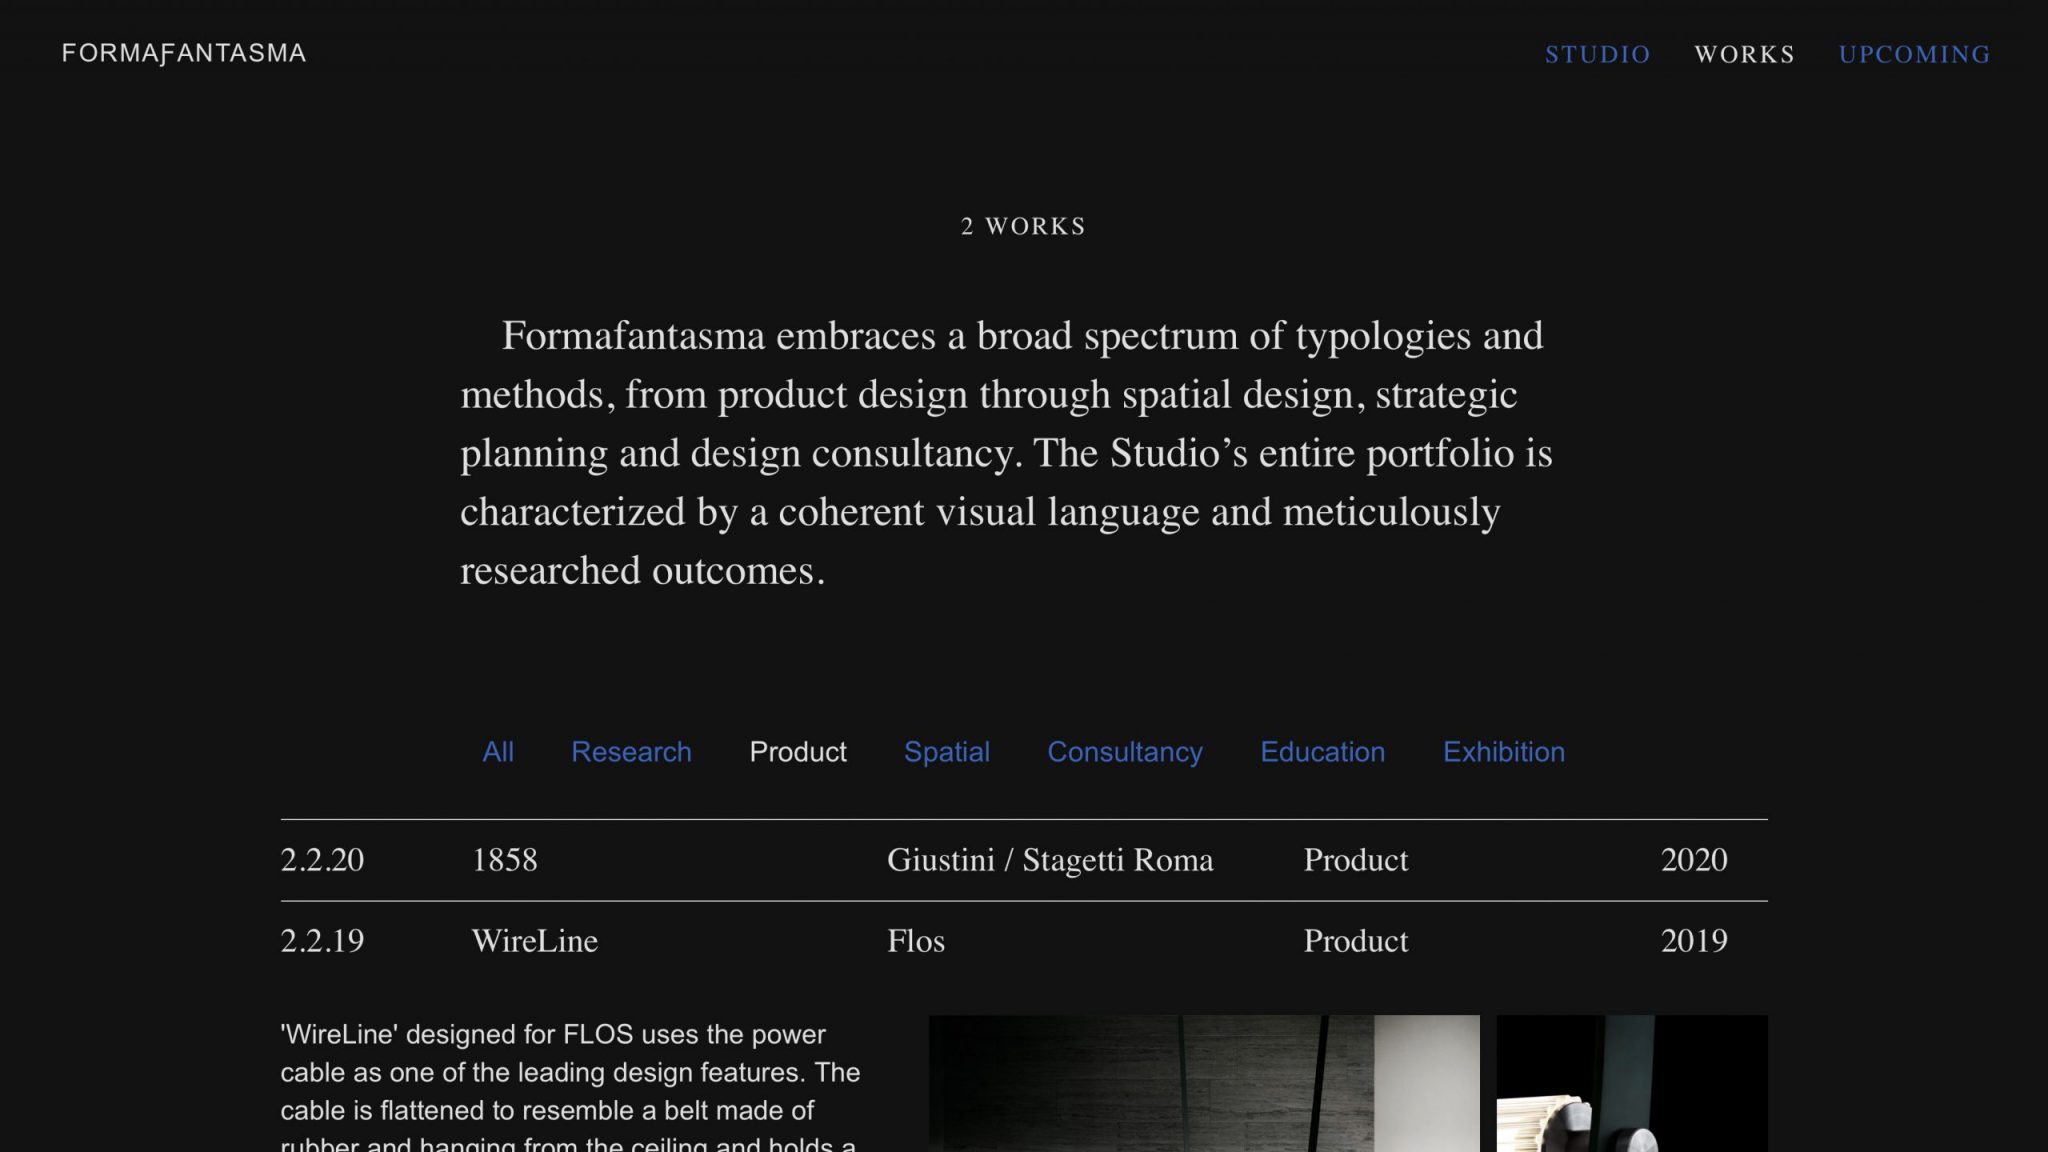Viewport: 2048px width, 1152px height.
Task: Filter works by Research
Action: pos(631,752)
